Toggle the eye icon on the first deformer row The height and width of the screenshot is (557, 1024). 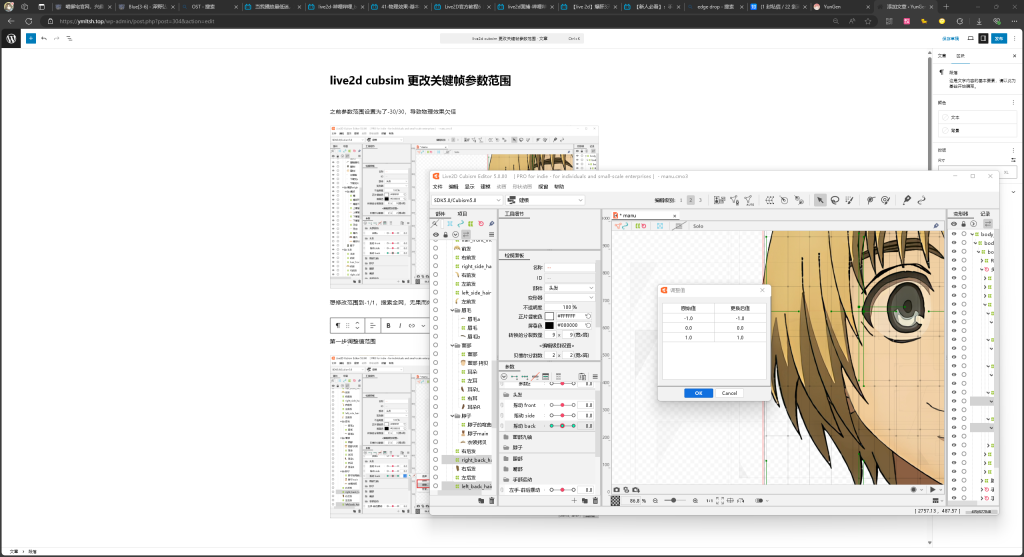click(954, 234)
